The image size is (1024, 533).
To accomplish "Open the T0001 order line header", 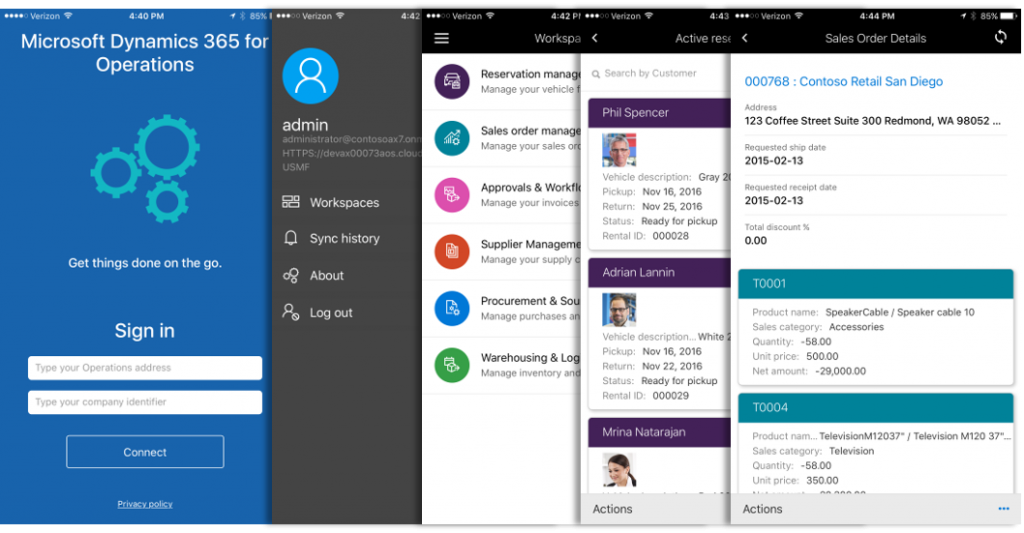I will 876,283.
